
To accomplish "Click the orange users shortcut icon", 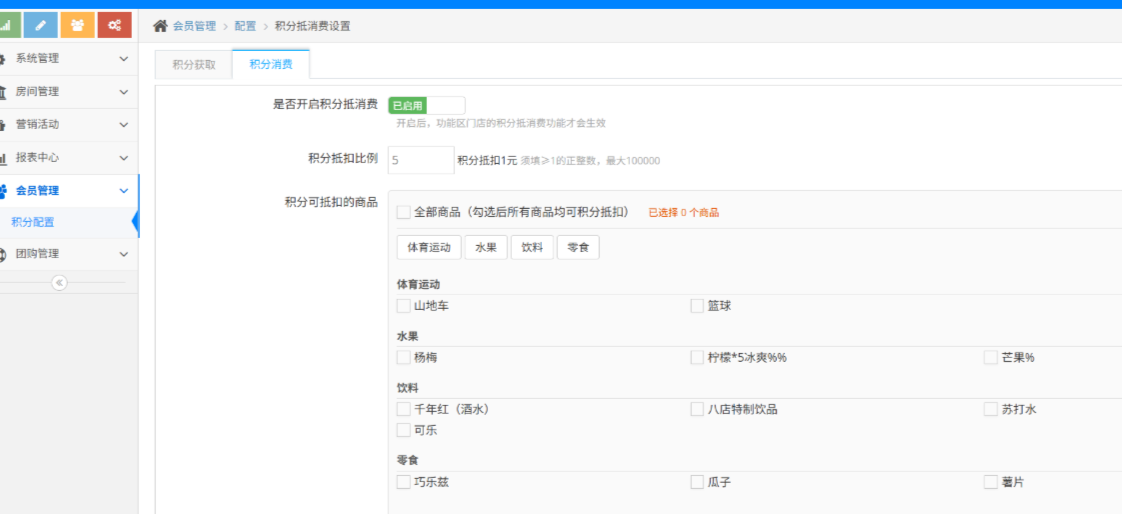I will (x=77, y=25).
